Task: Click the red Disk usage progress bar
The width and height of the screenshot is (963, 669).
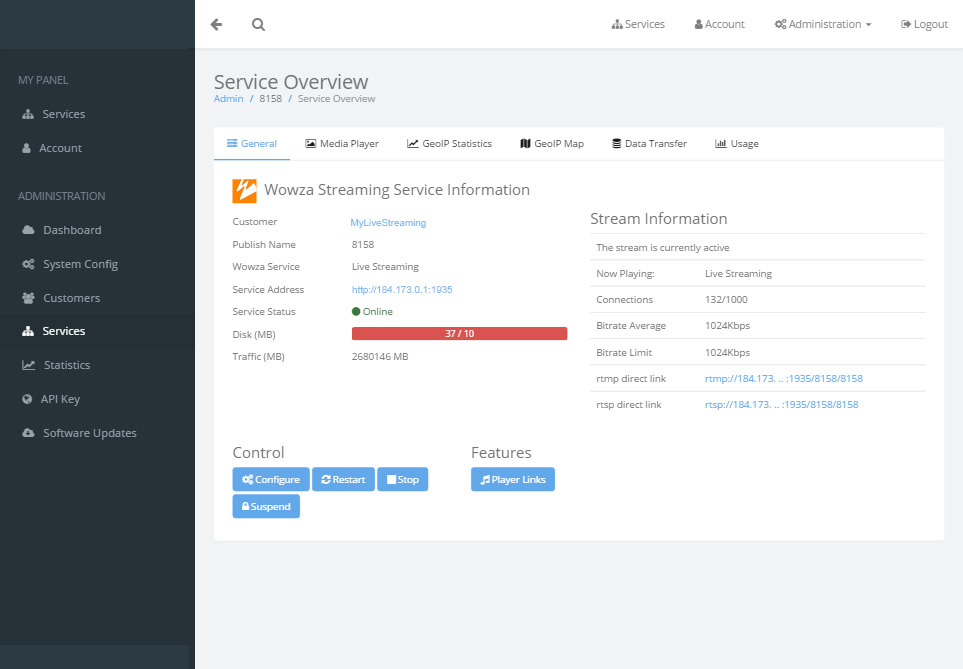Action: tap(458, 333)
